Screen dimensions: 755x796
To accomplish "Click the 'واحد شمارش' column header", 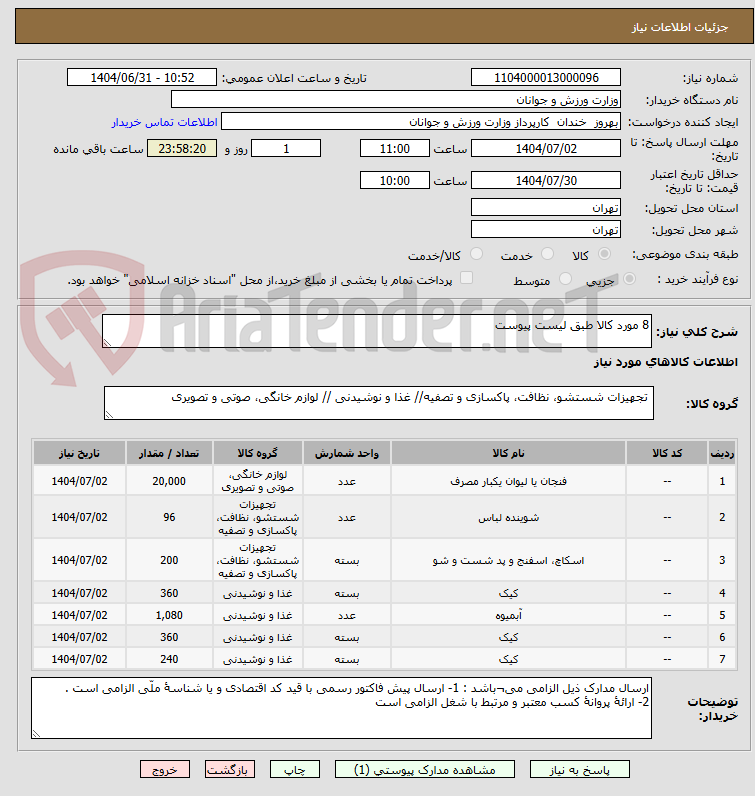I will [347, 453].
